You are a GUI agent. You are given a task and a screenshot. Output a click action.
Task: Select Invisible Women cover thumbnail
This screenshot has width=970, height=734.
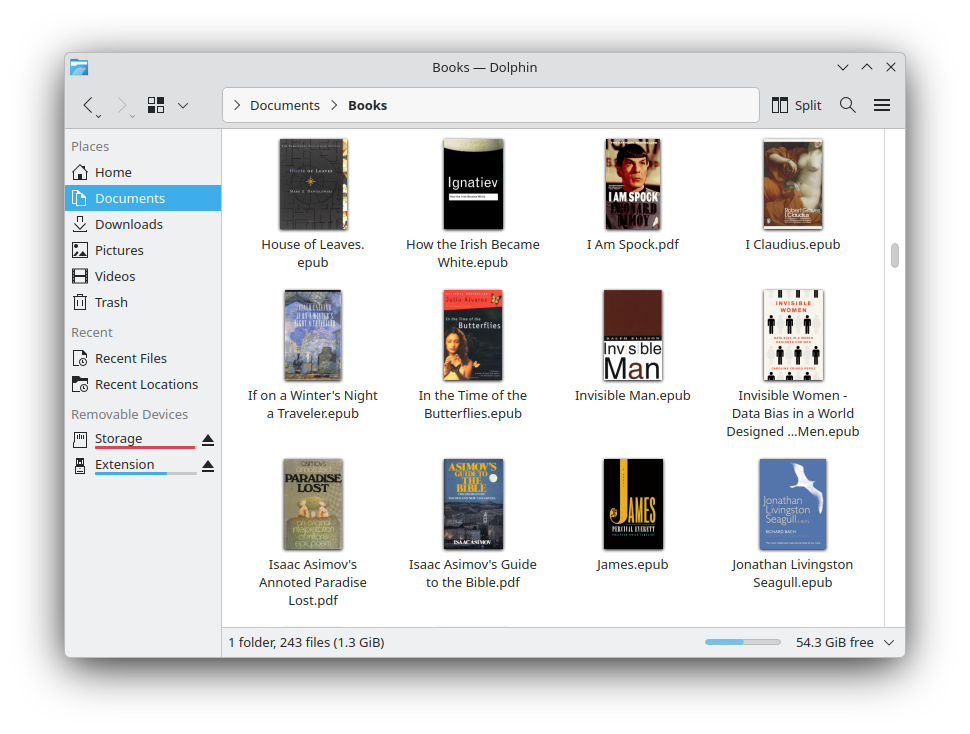click(793, 335)
